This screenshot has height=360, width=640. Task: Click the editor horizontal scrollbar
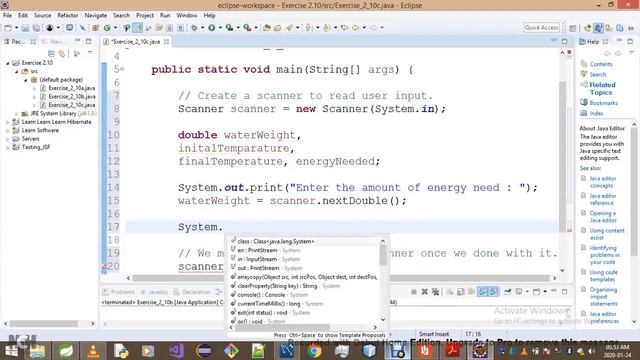tap(341, 278)
